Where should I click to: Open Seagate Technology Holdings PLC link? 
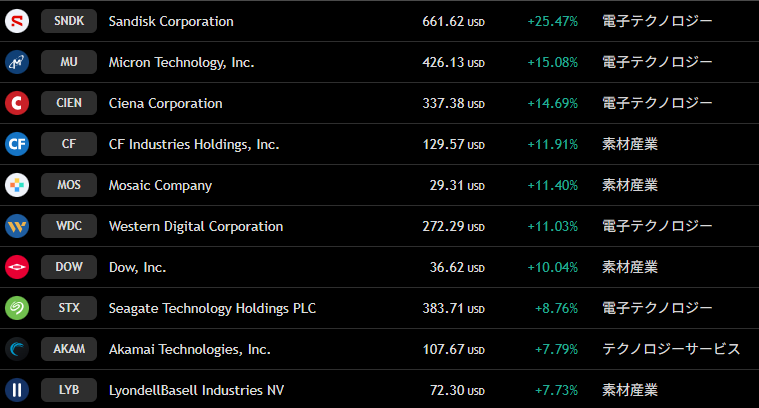pos(212,308)
